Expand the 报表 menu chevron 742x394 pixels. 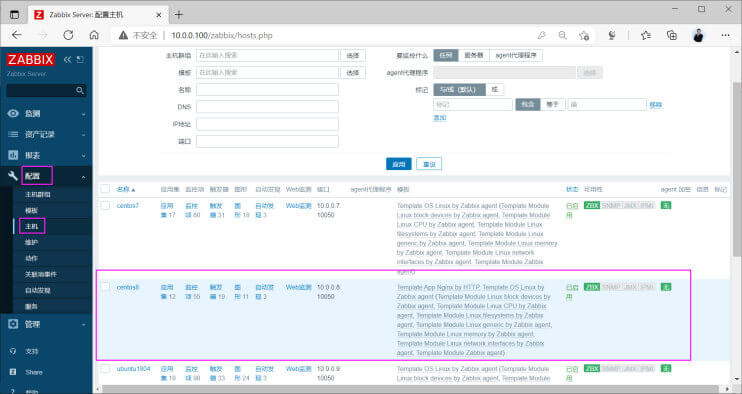coord(84,156)
